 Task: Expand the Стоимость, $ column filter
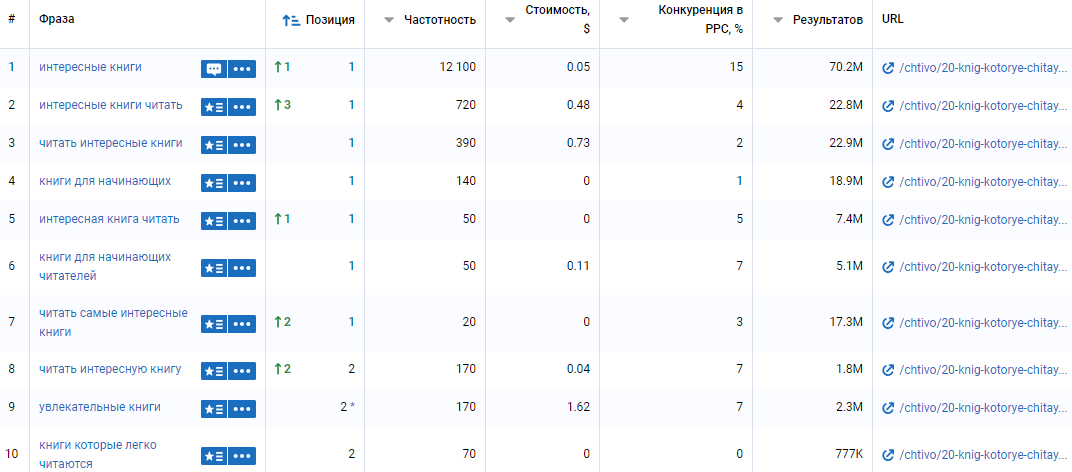(510, 21)
